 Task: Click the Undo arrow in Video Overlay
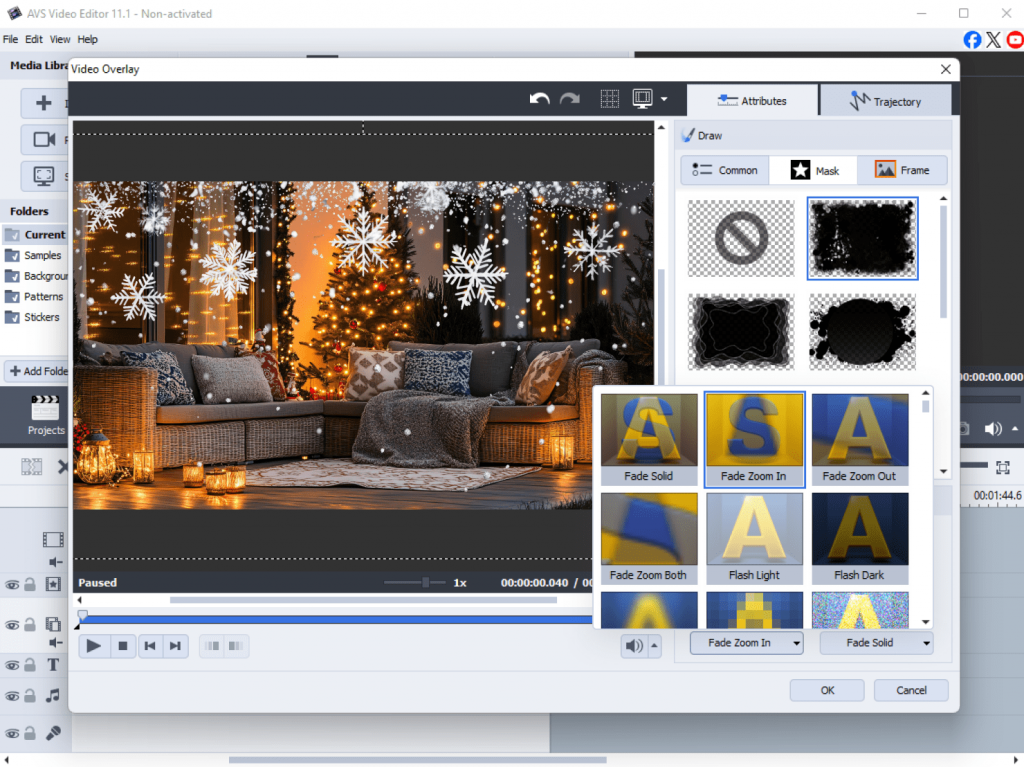pos(539,99)
